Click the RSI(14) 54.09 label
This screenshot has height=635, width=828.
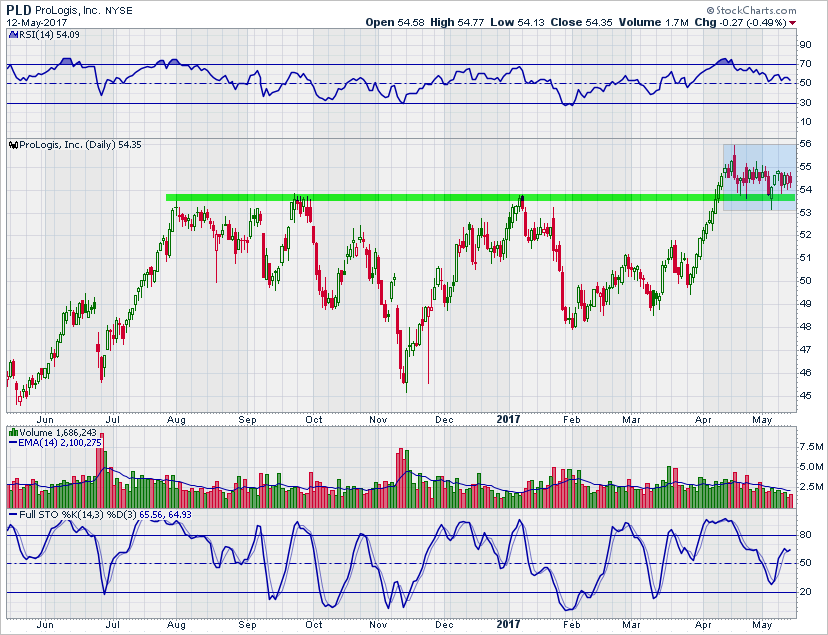coord(49,35)
